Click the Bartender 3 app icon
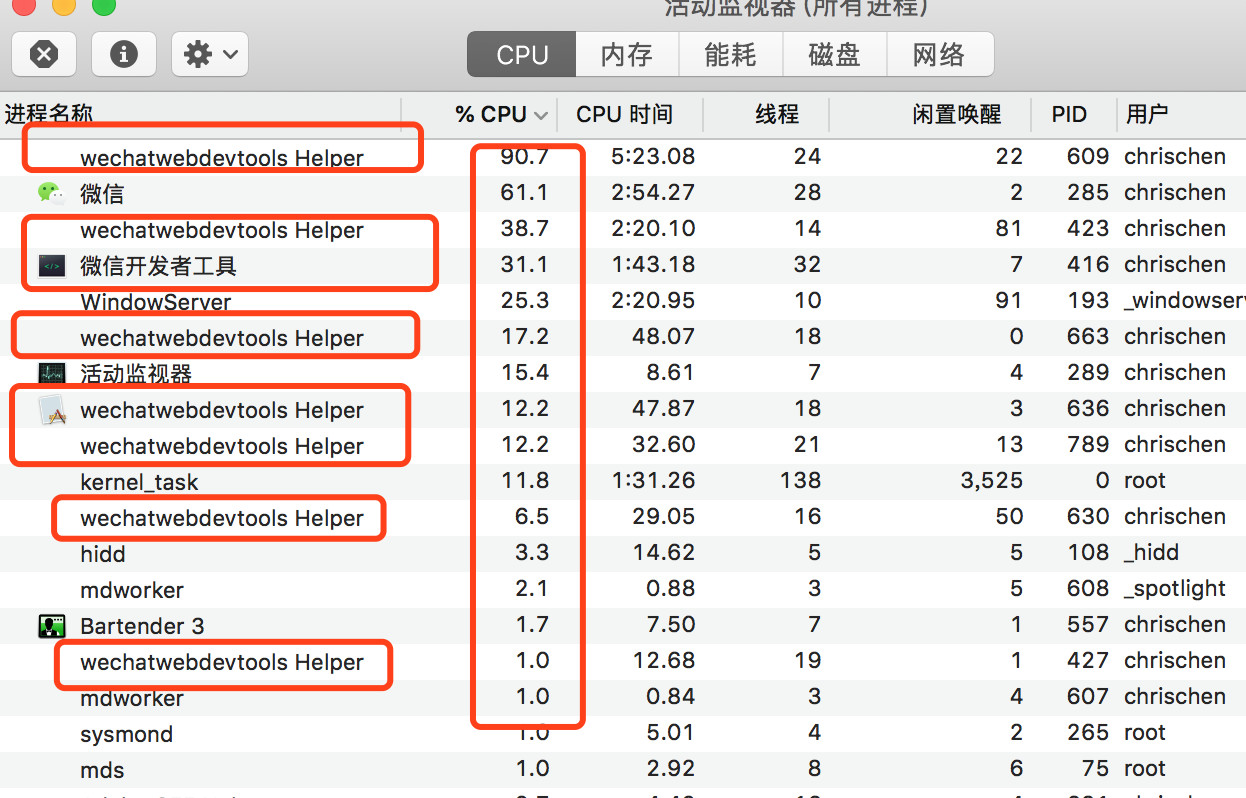 point(51,626)
